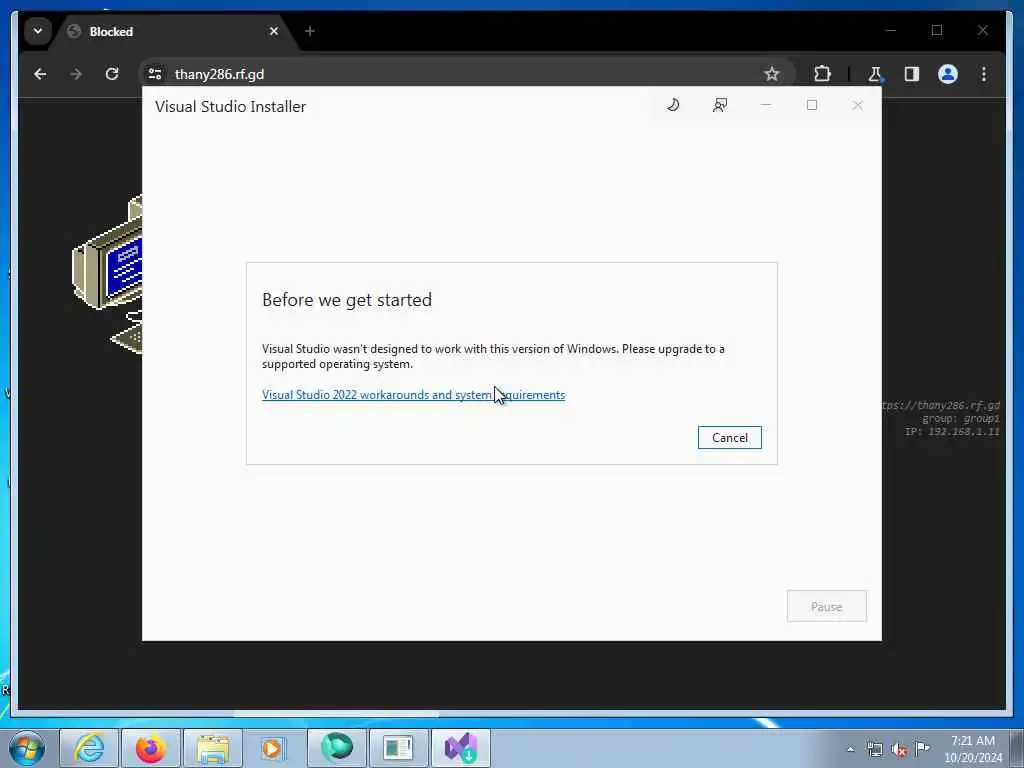Open the Action Center flag icon
This screenshot has width=1024, height=768.
pyautogui.click(x=922, y=748)
